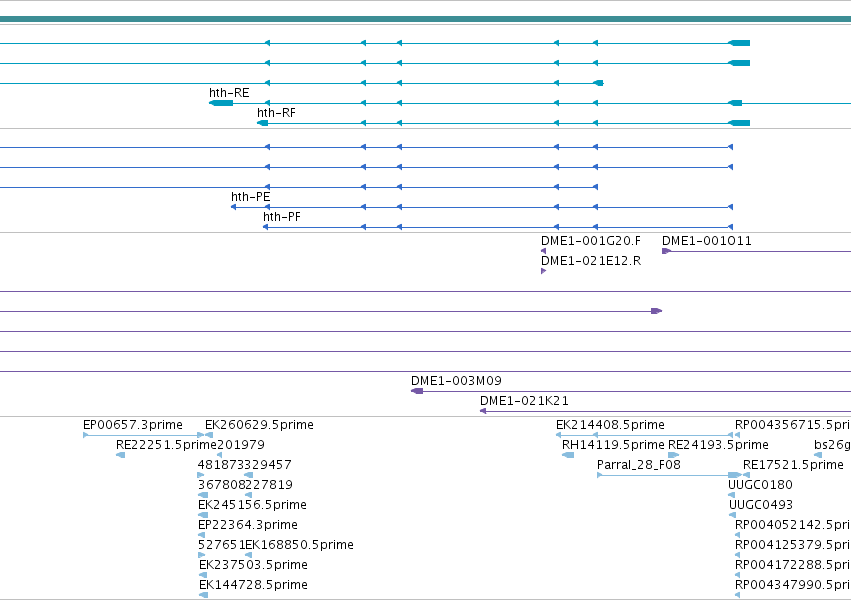851x600 pixels.
Task: Select the hth-RF transcript label
Action: (x=276, y=113)
